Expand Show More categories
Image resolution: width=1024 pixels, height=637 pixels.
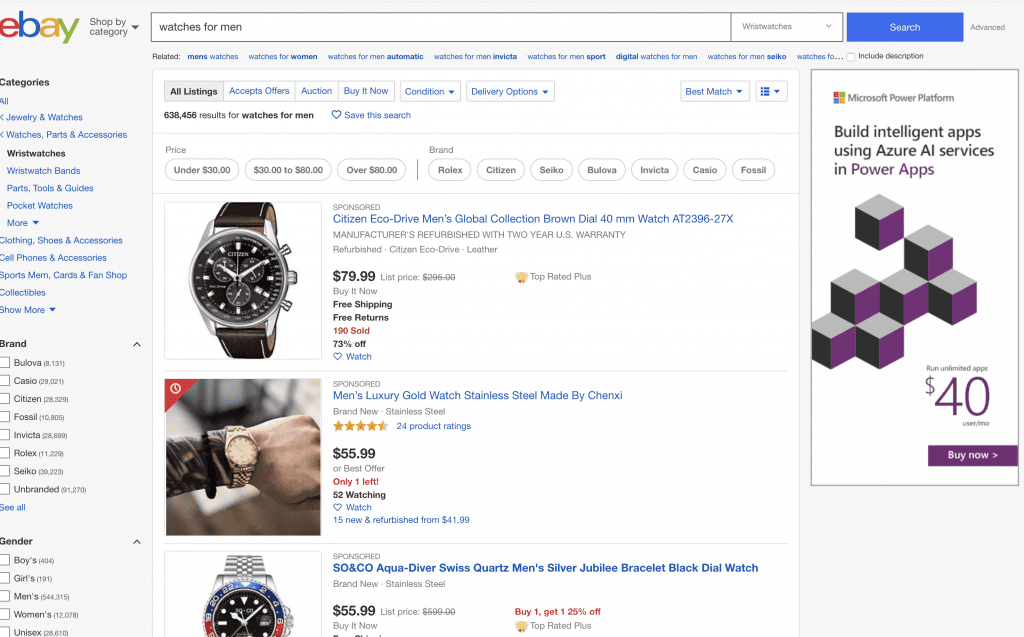[x=27, y=310]
